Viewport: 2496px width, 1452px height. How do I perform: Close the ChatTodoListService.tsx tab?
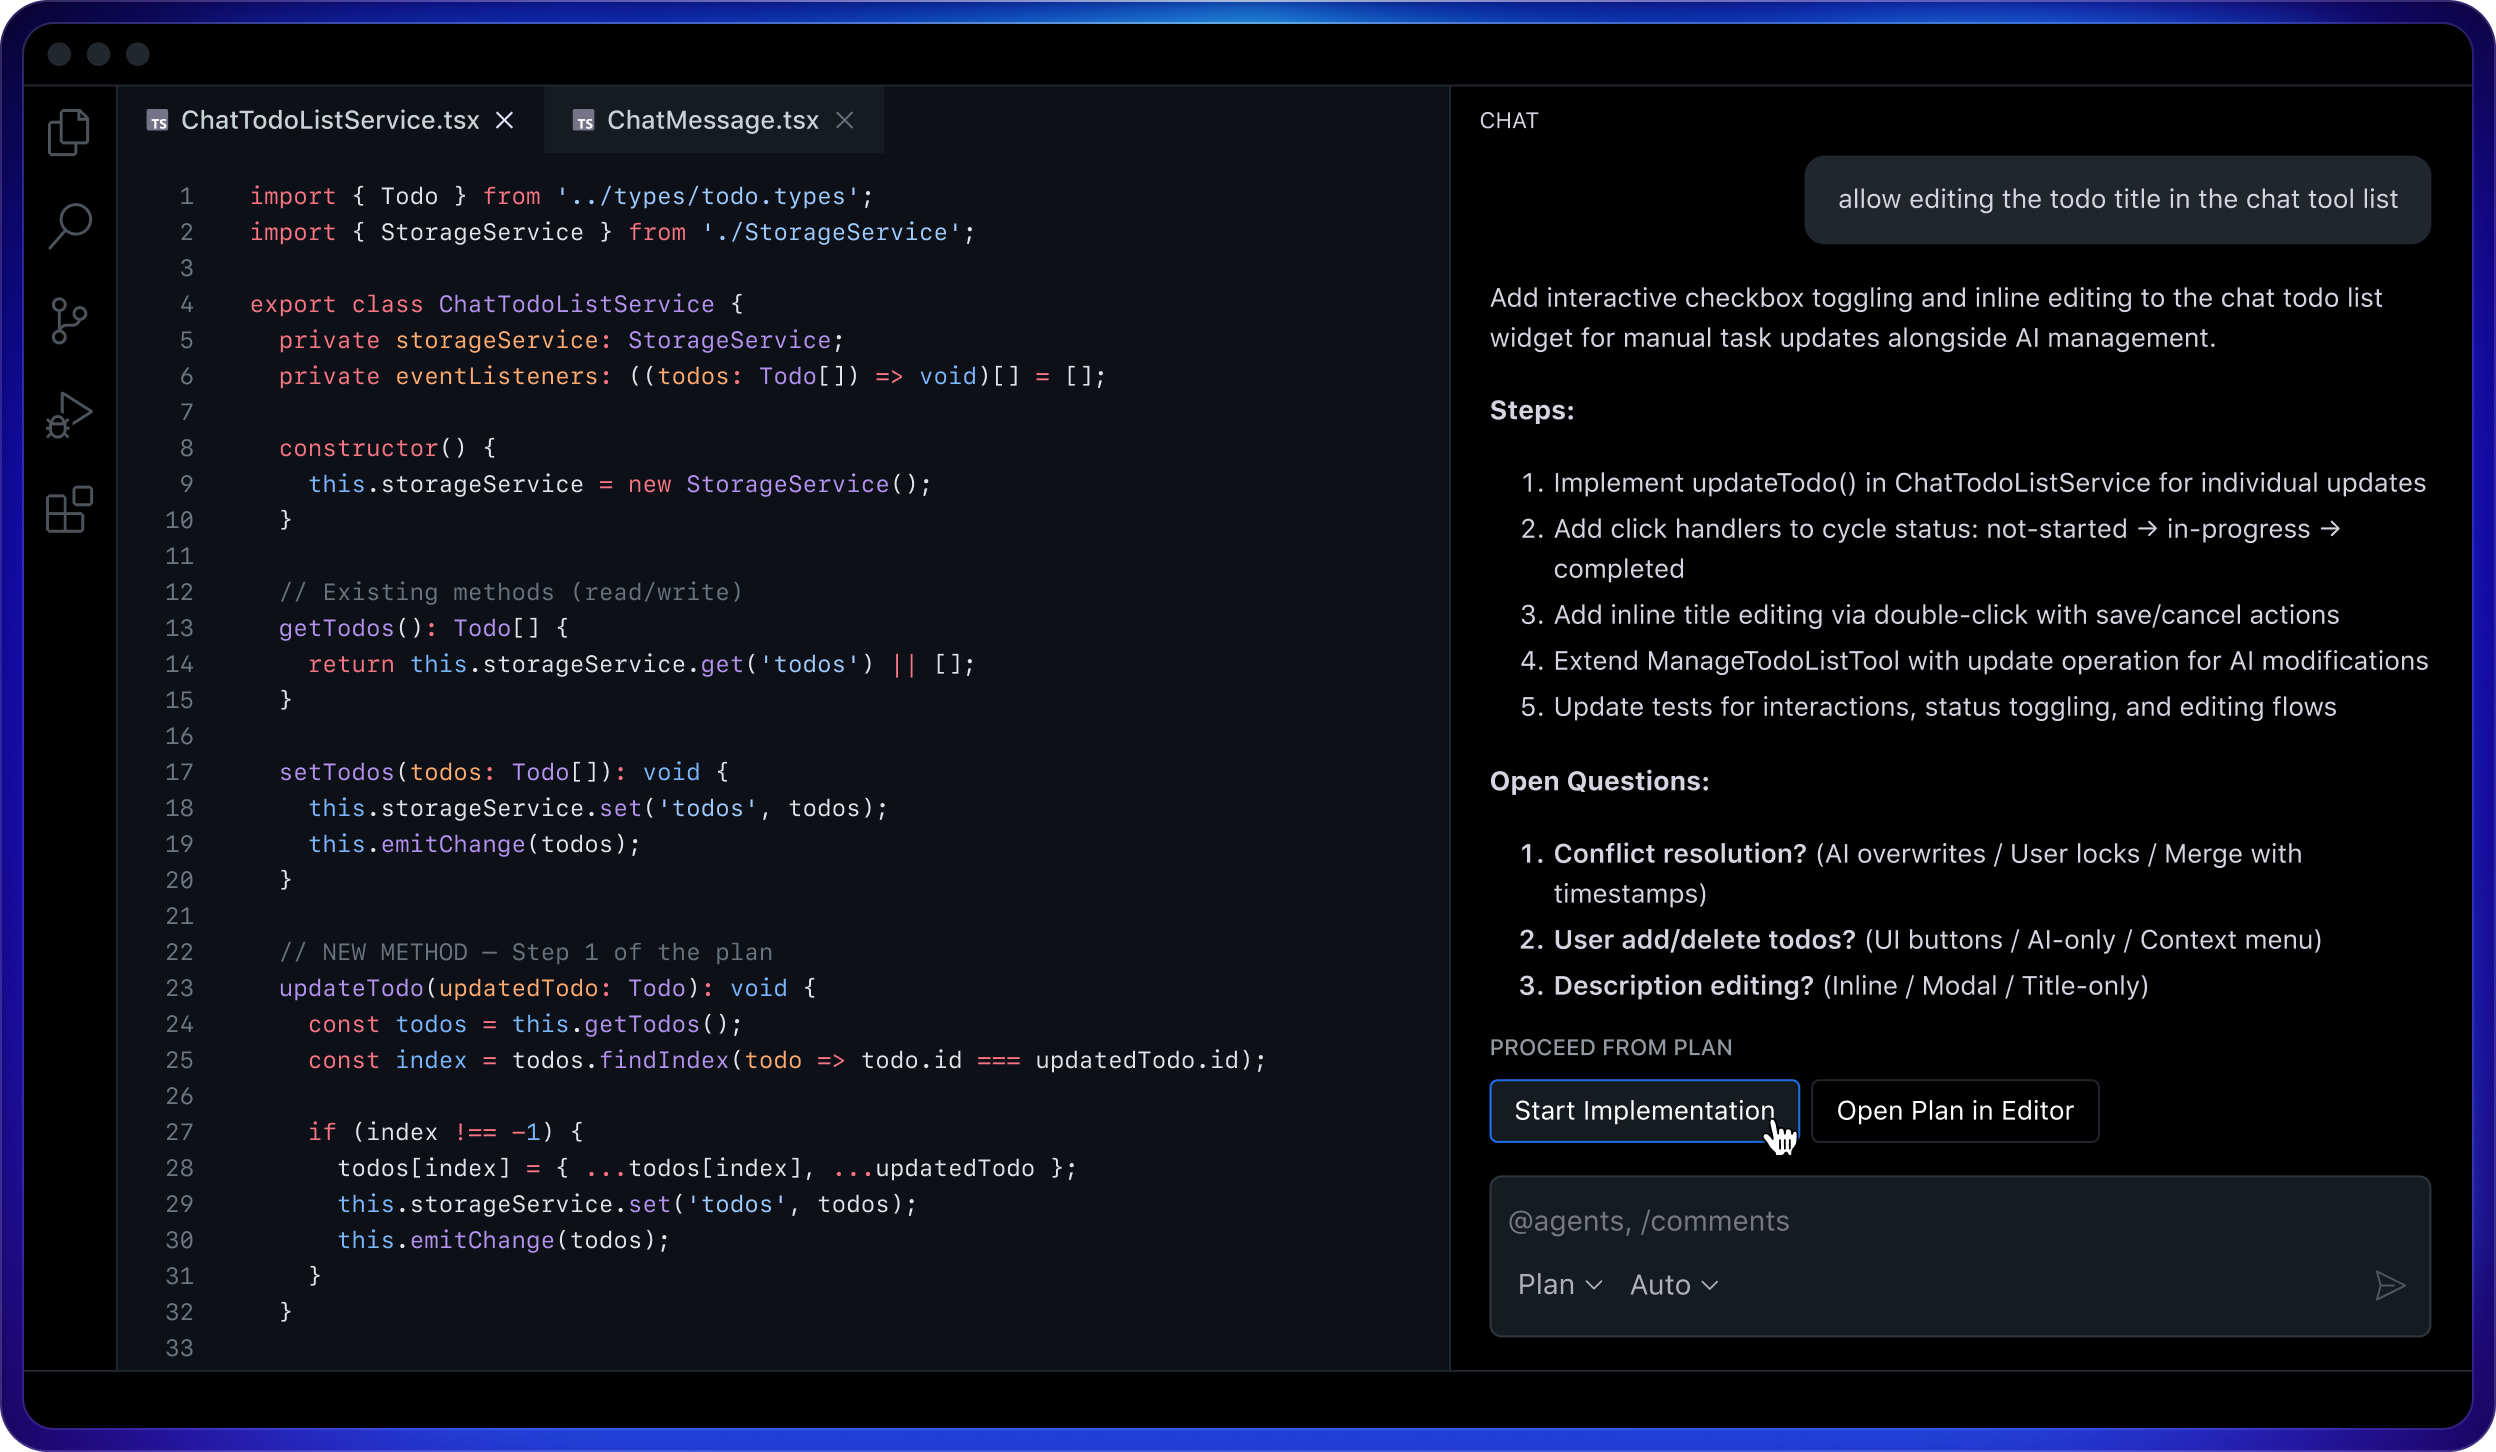point(506,119)
